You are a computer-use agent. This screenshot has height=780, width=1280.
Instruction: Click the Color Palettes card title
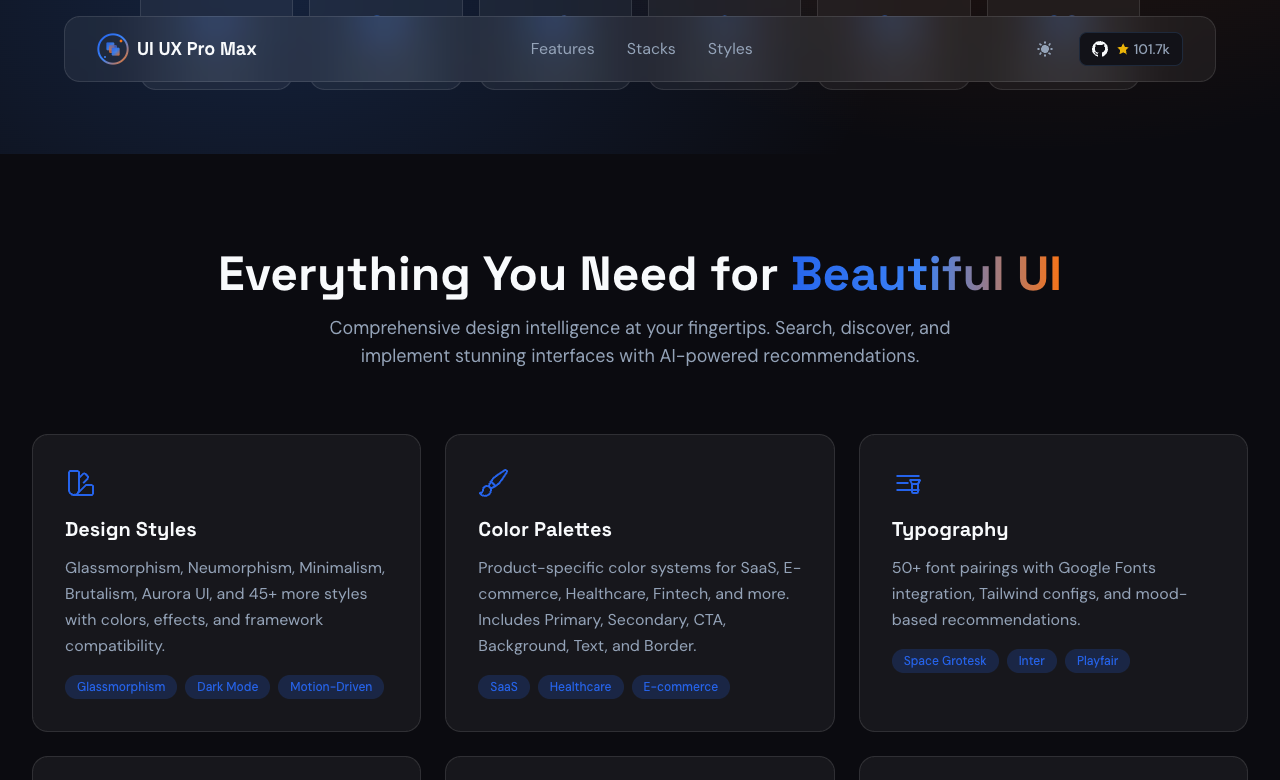pos(545,529)
